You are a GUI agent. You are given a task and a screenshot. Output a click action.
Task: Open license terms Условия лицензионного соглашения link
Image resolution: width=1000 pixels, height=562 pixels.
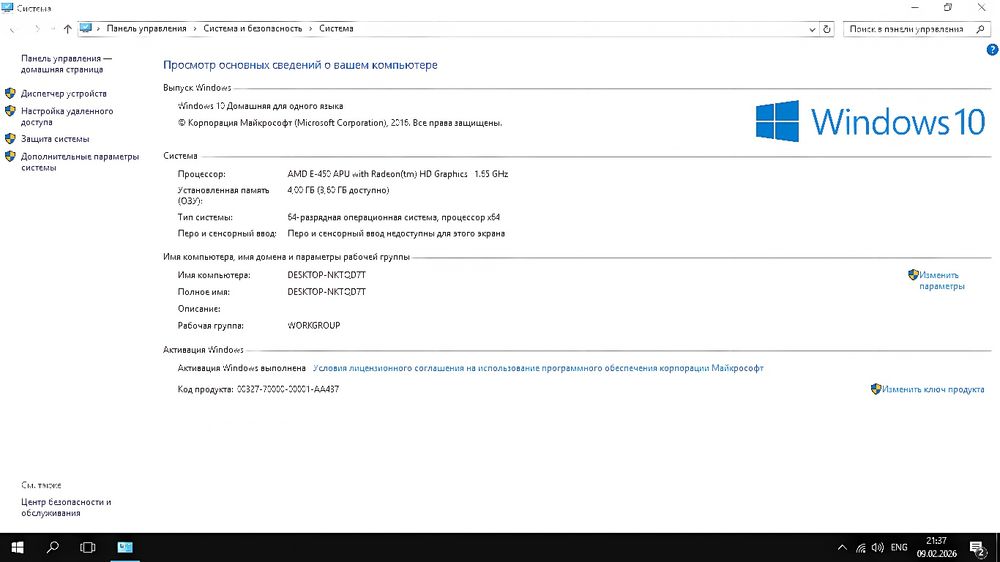(538, 368)
